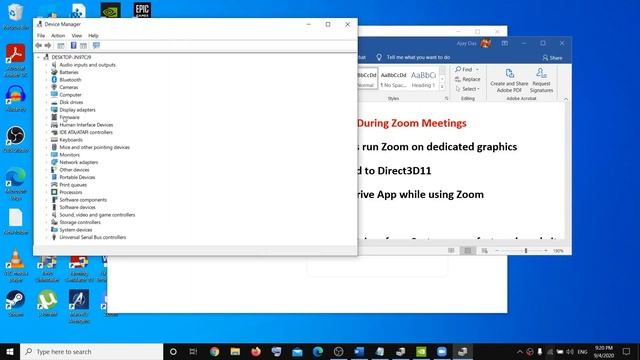
Task: Click the Windows Start button
Action: [10, 351]
